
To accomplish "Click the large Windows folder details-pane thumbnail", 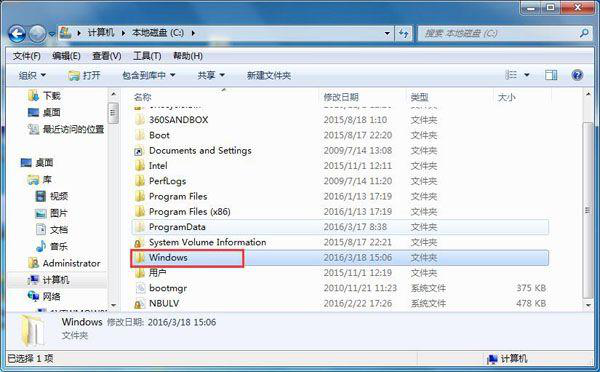I will [x=32, y=330].
